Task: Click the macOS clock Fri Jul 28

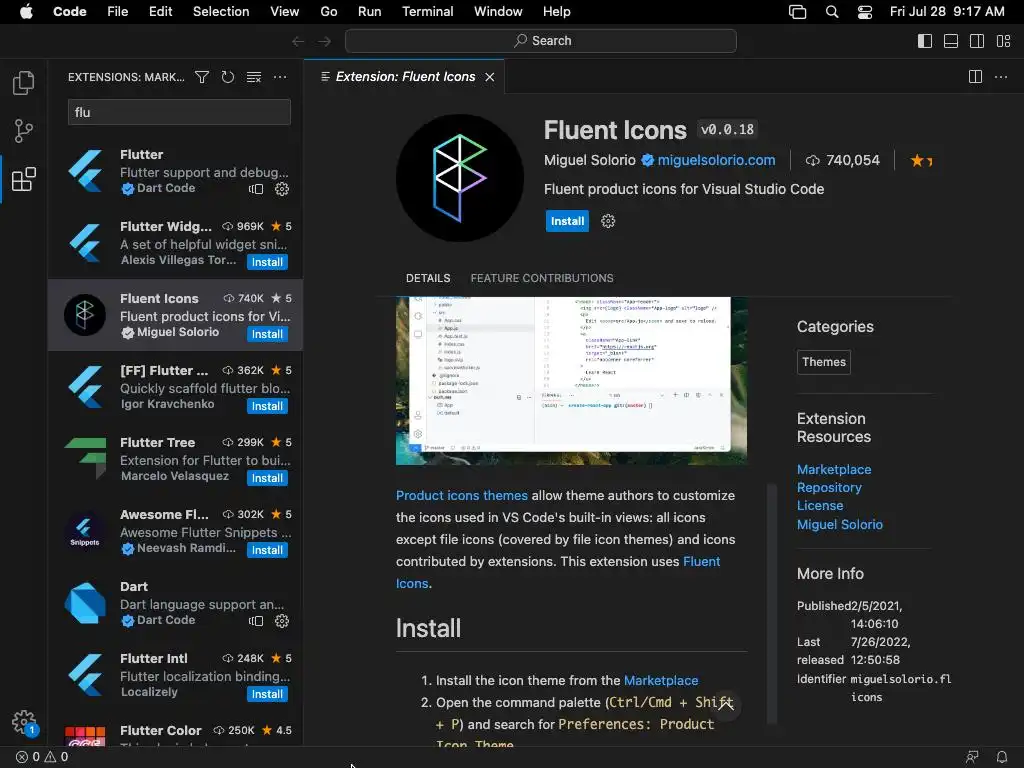Action: coord(947,12)
